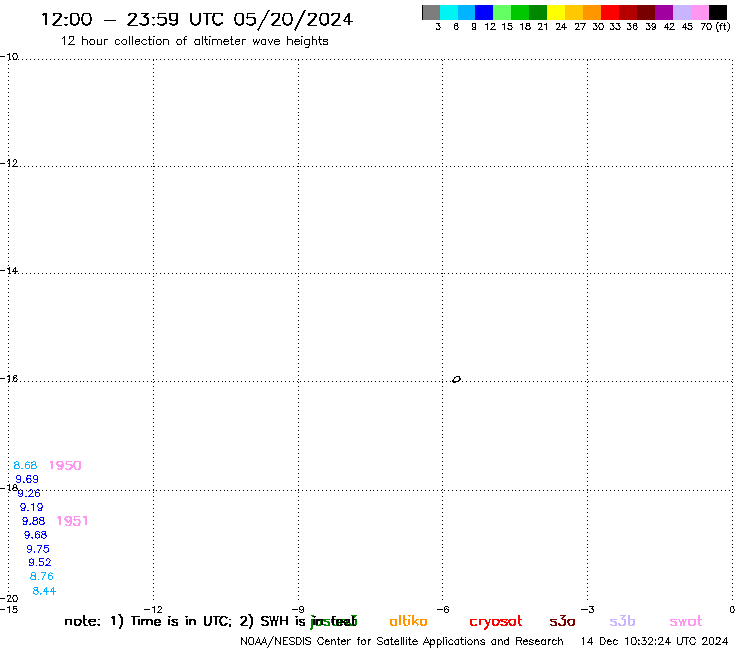This screenshot has width=740, height=650.
Task: Select the -3 longitude axis label
Action: 588,609
